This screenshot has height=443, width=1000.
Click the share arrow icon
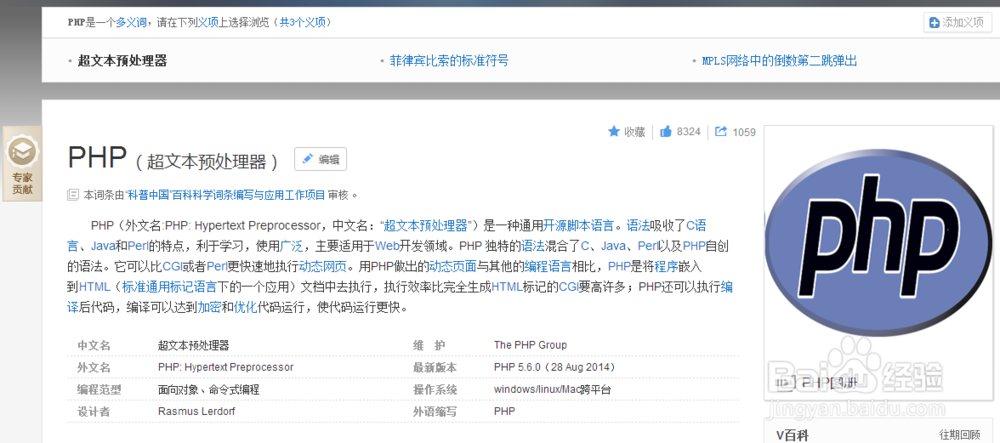point(721,132)
